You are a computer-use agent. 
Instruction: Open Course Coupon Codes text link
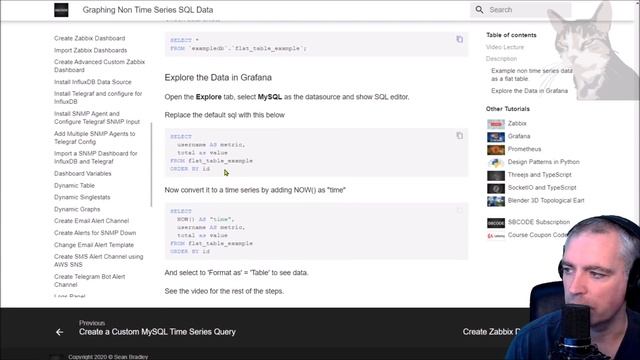point(537,235)
